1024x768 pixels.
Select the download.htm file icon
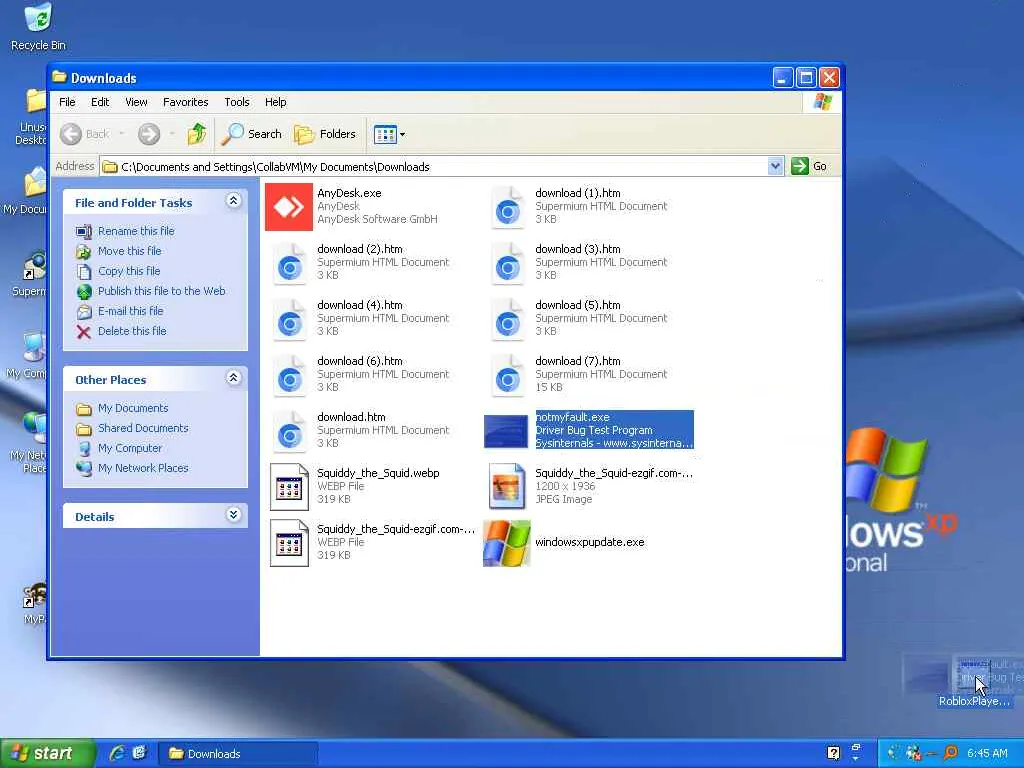click(x=289, y=433)
